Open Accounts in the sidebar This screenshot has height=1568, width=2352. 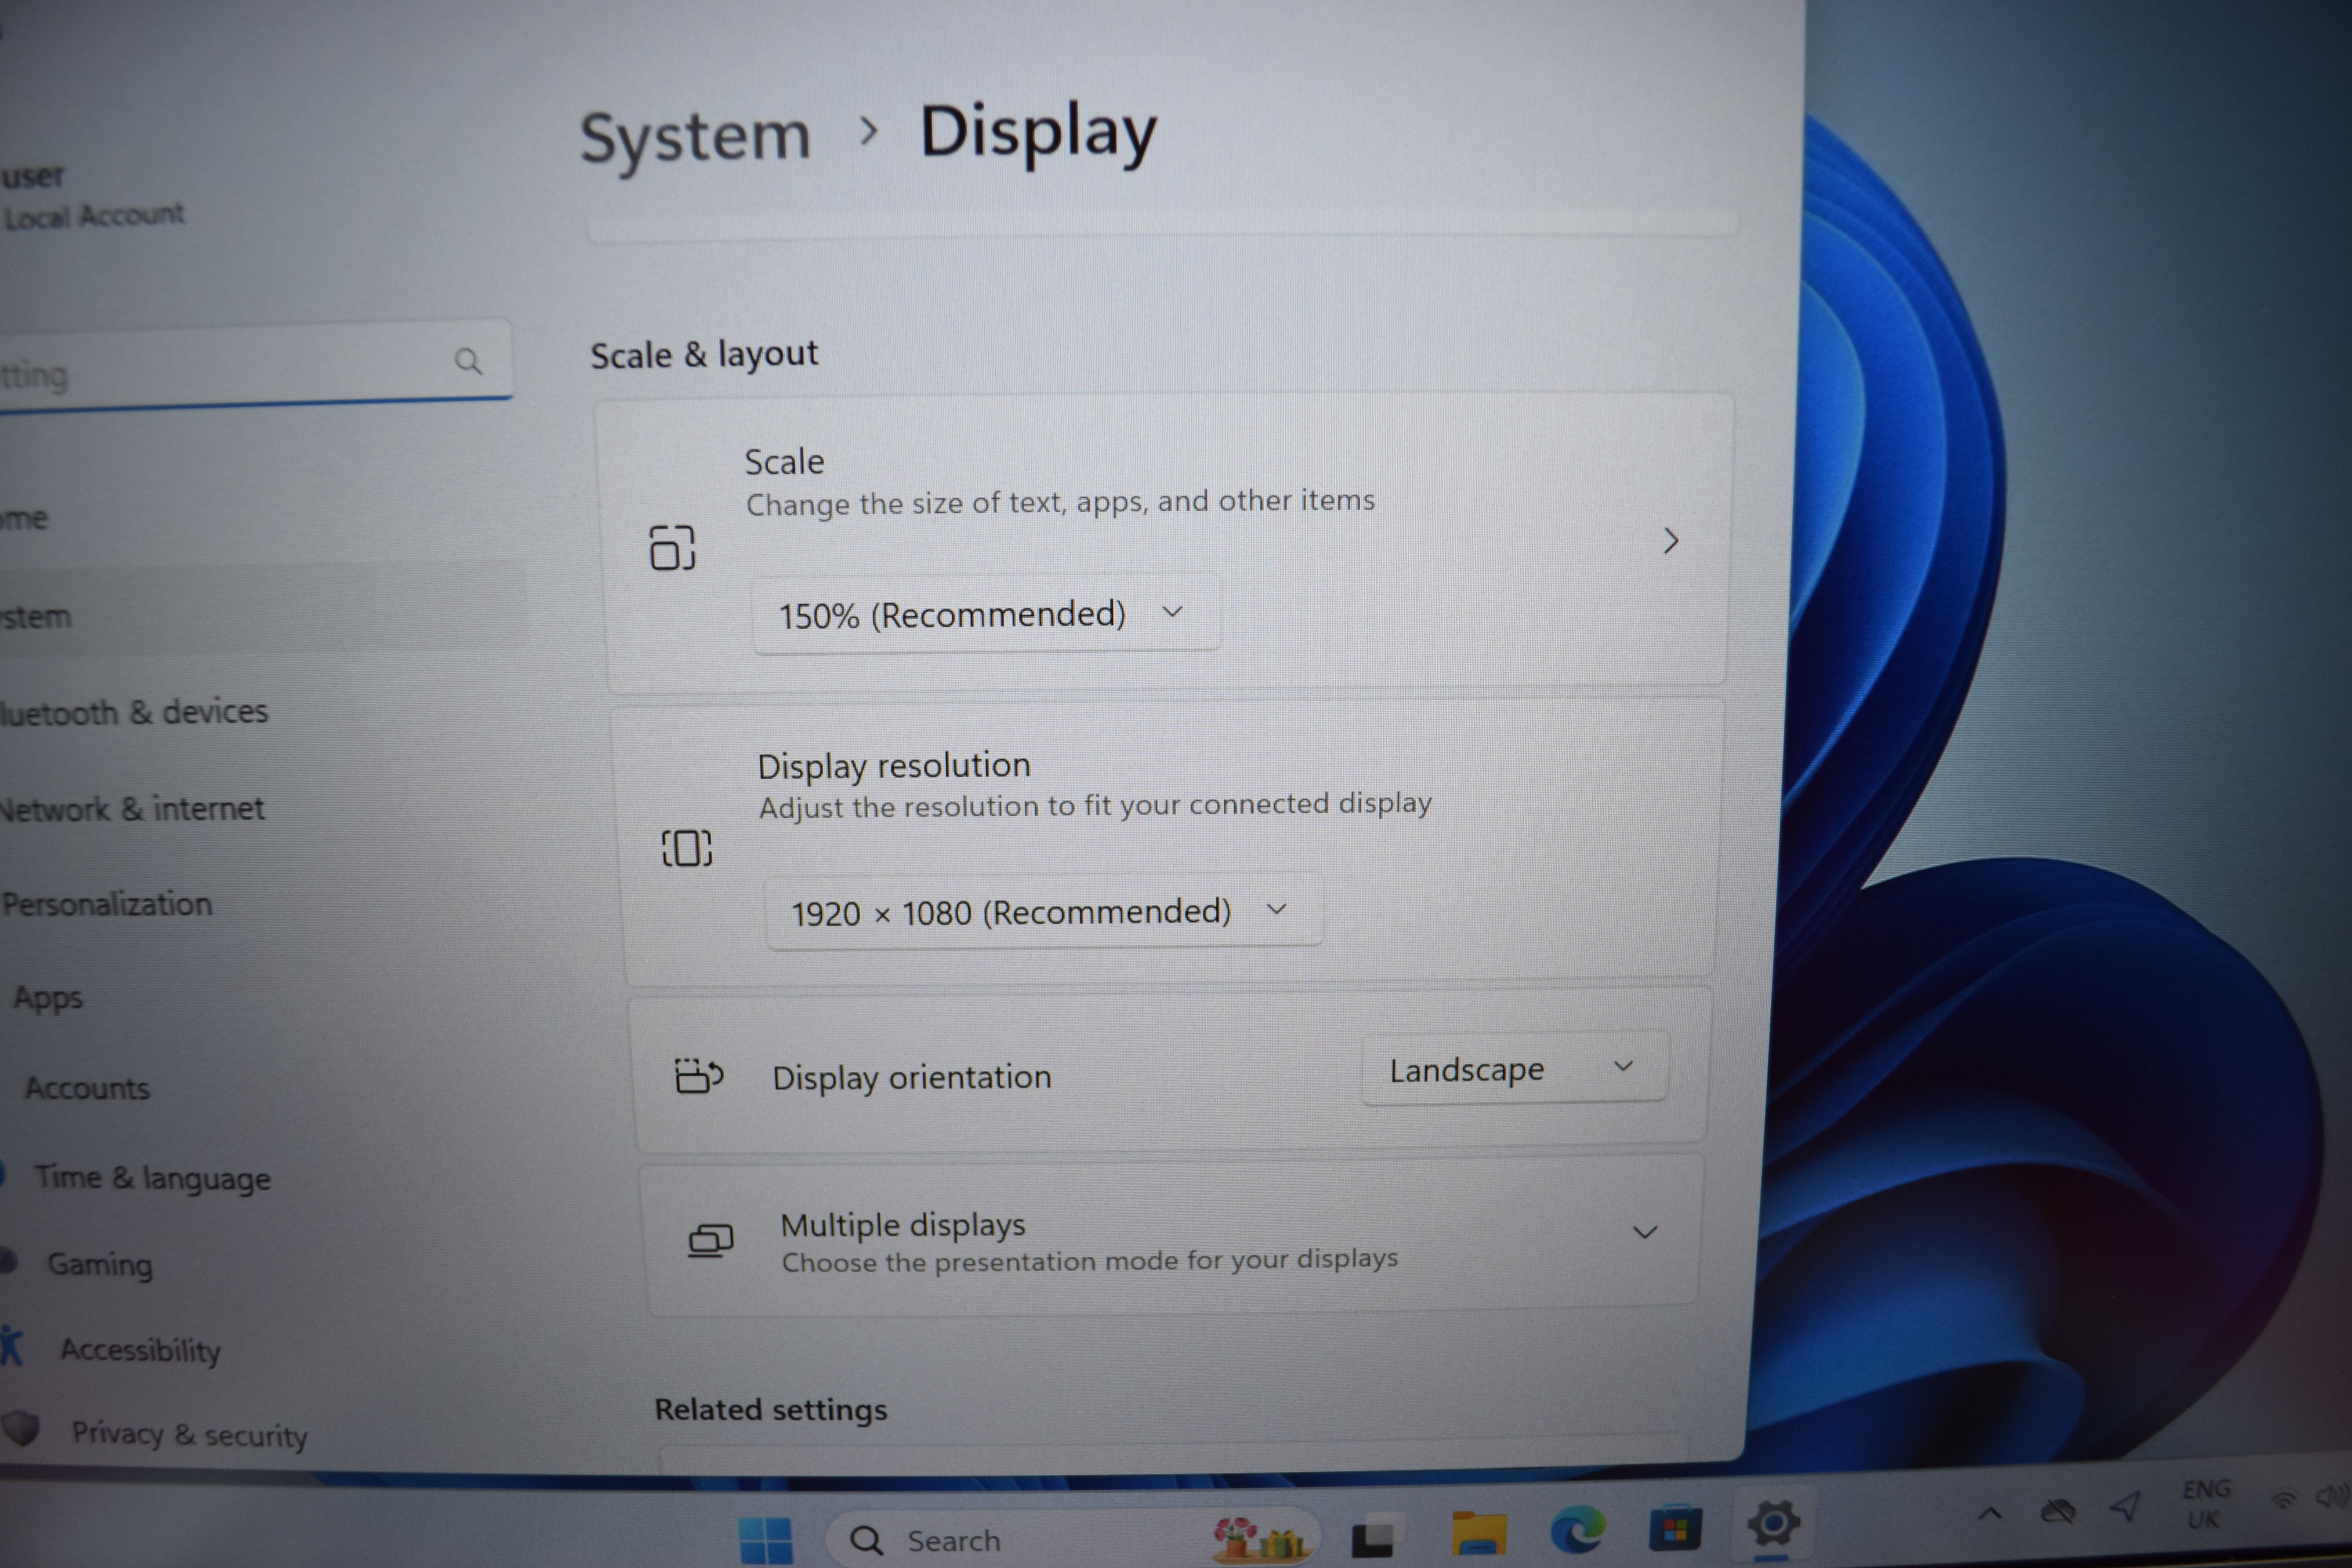click(x=87, y=1088)
